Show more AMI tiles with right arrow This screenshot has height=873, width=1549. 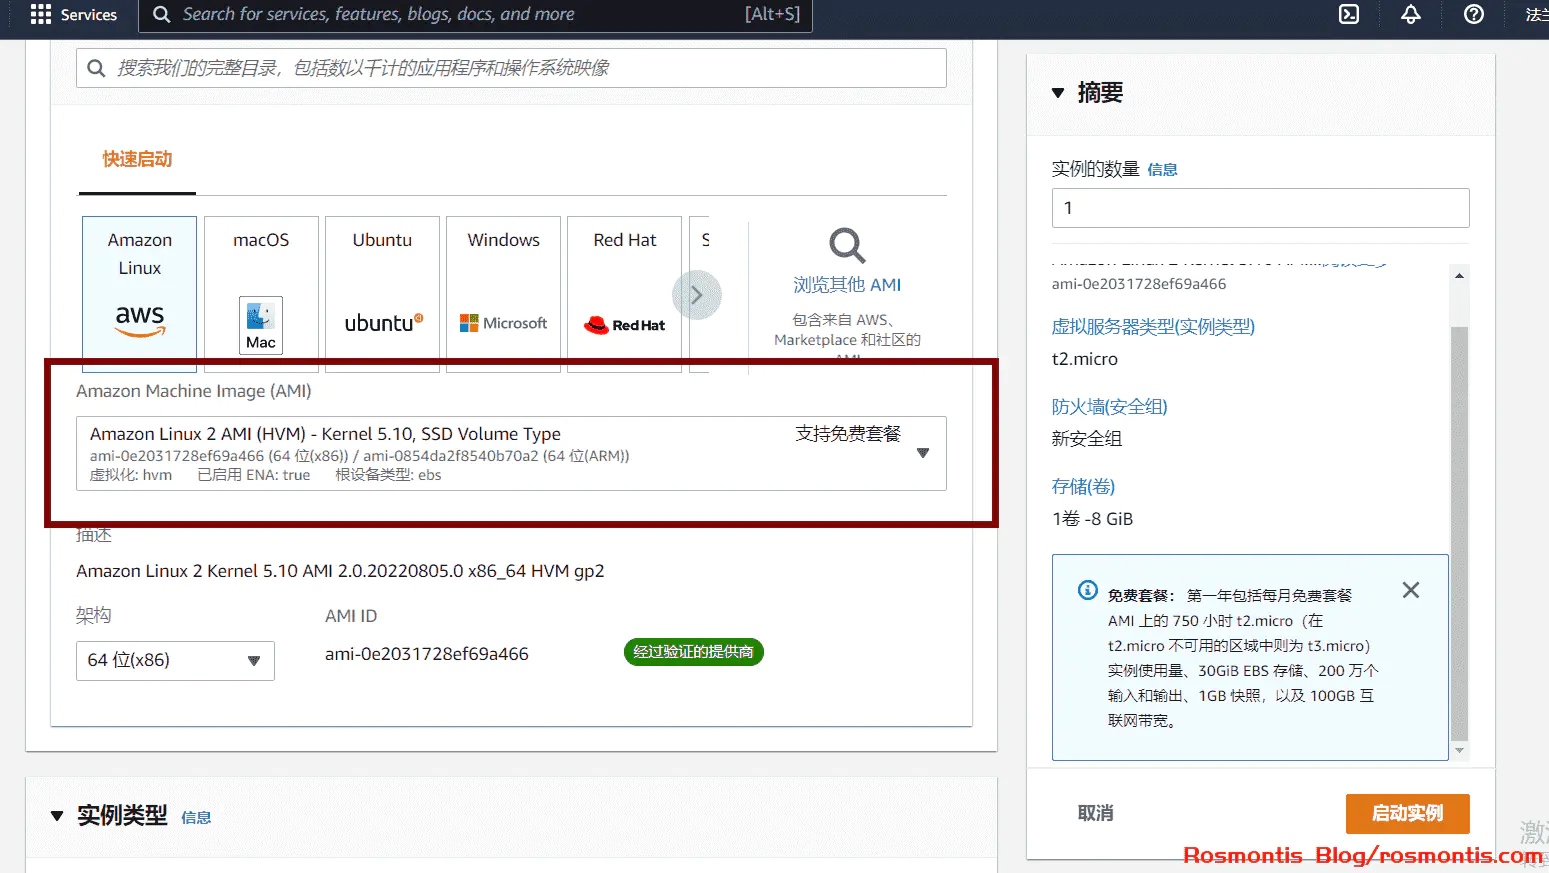coord(697,295)
